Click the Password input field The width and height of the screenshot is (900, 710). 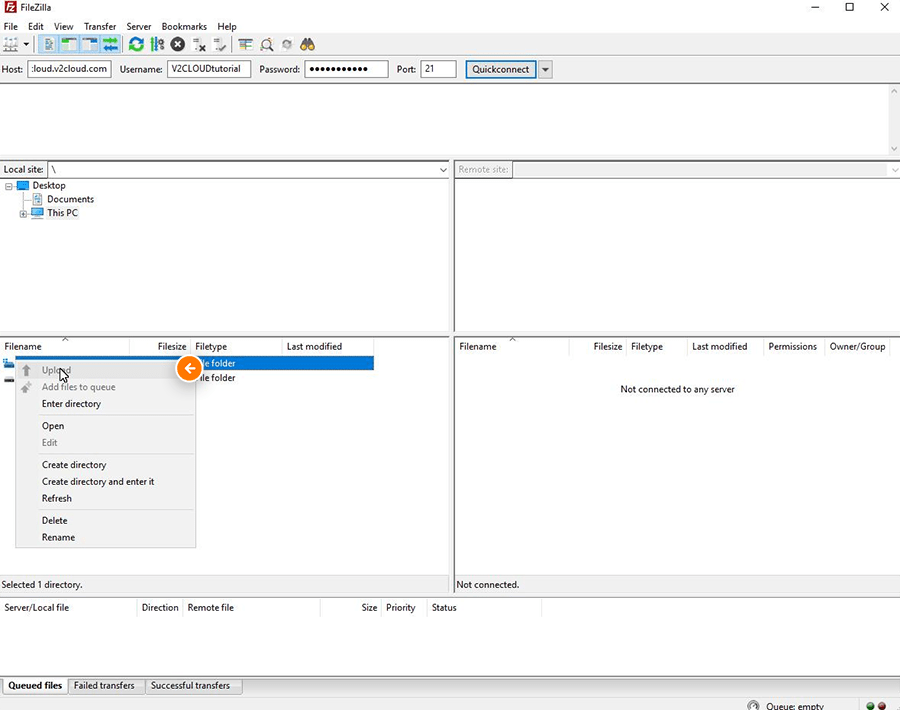pyautogui.click(x=346, y=69)
